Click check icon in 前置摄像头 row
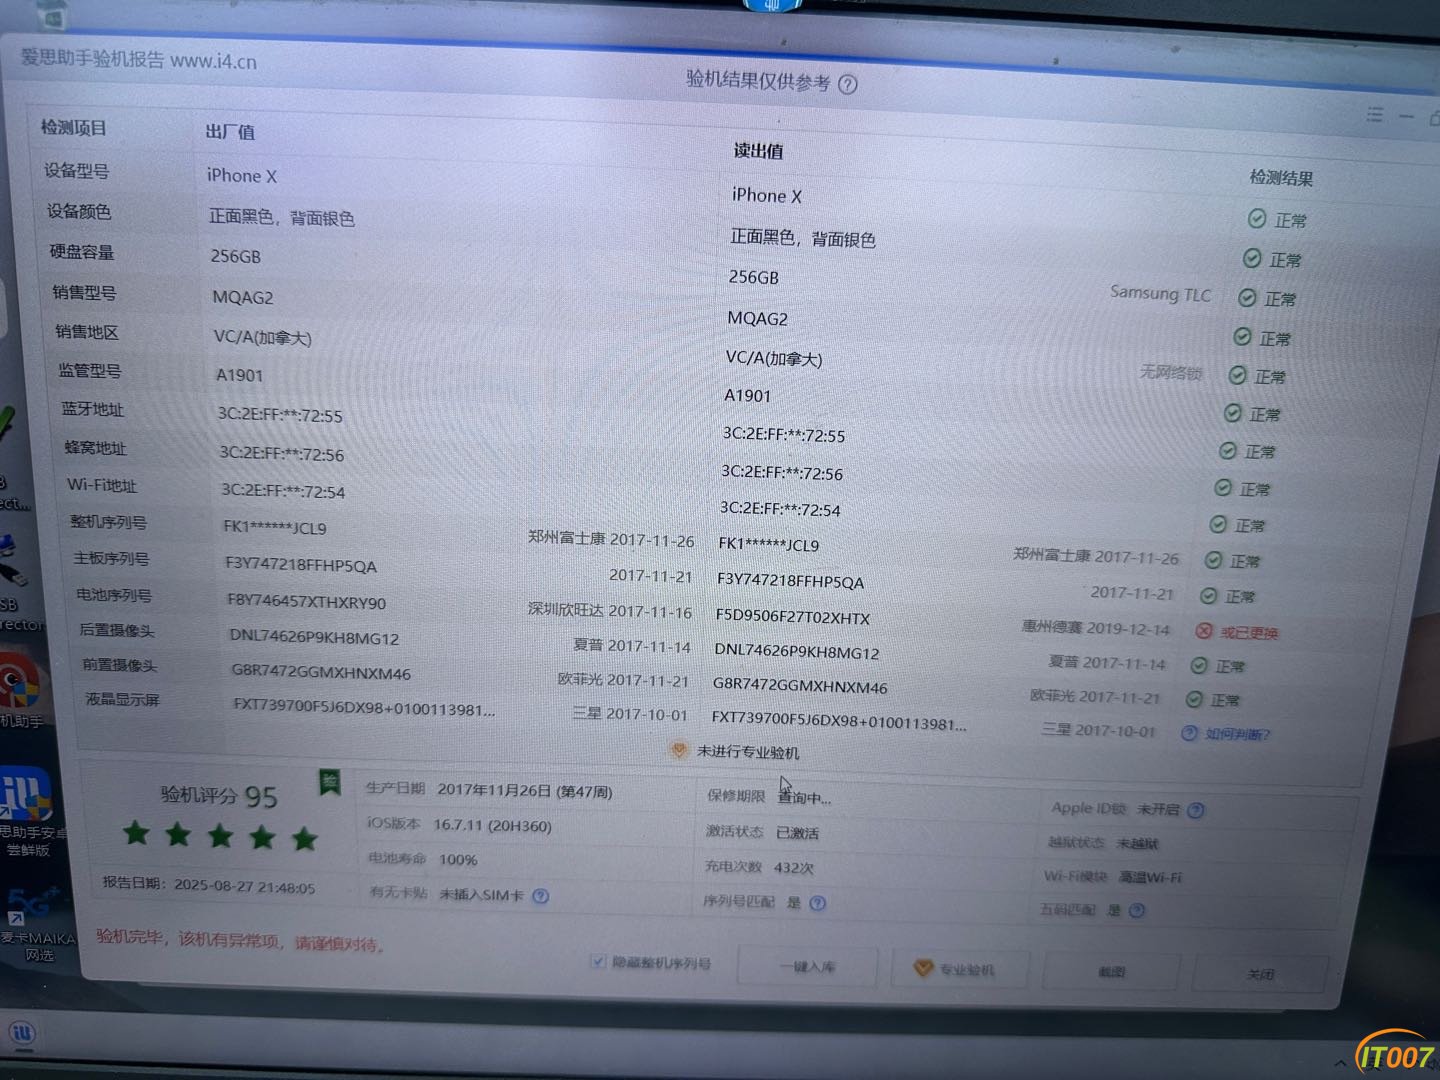The width and height of the screenshot is (1440, 1080). click(x=1194, y=699)
